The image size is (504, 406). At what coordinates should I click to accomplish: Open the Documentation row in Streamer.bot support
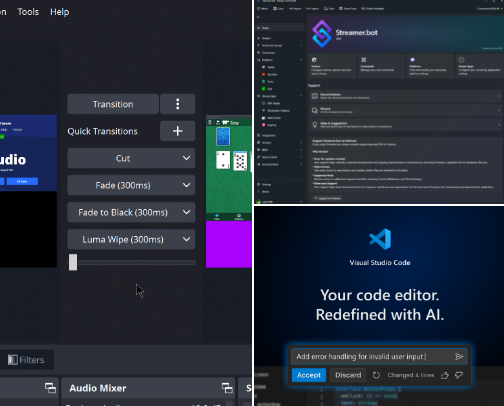[x=405, y=96]
